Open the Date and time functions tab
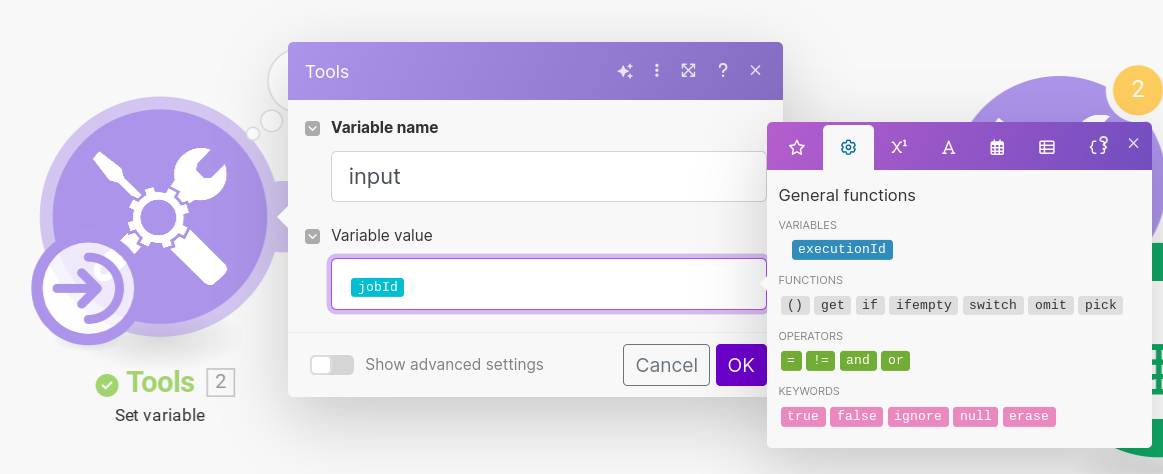The height and width of the screenshot is (474, 1163). [x=997, y=148]
